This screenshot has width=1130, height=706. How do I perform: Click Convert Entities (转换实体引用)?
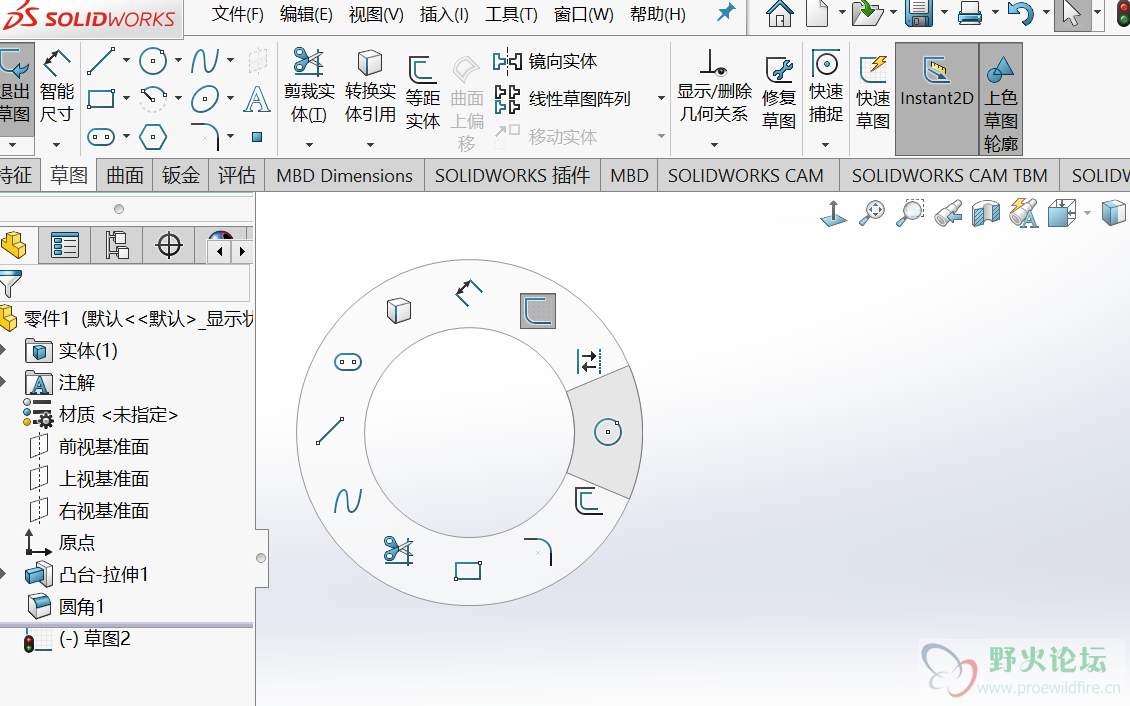pyautogui.click(x=370, y=86)
